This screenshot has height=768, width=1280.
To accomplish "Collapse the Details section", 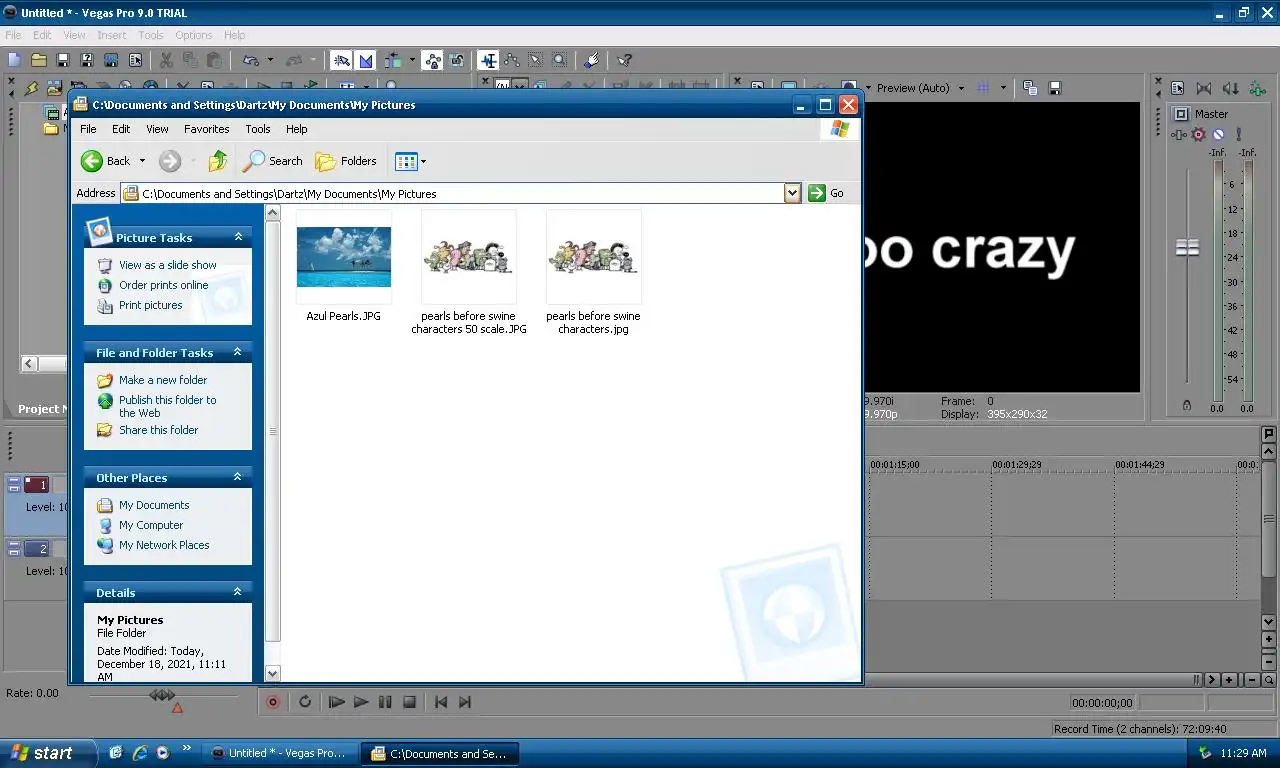I will (x=238, y=592).
